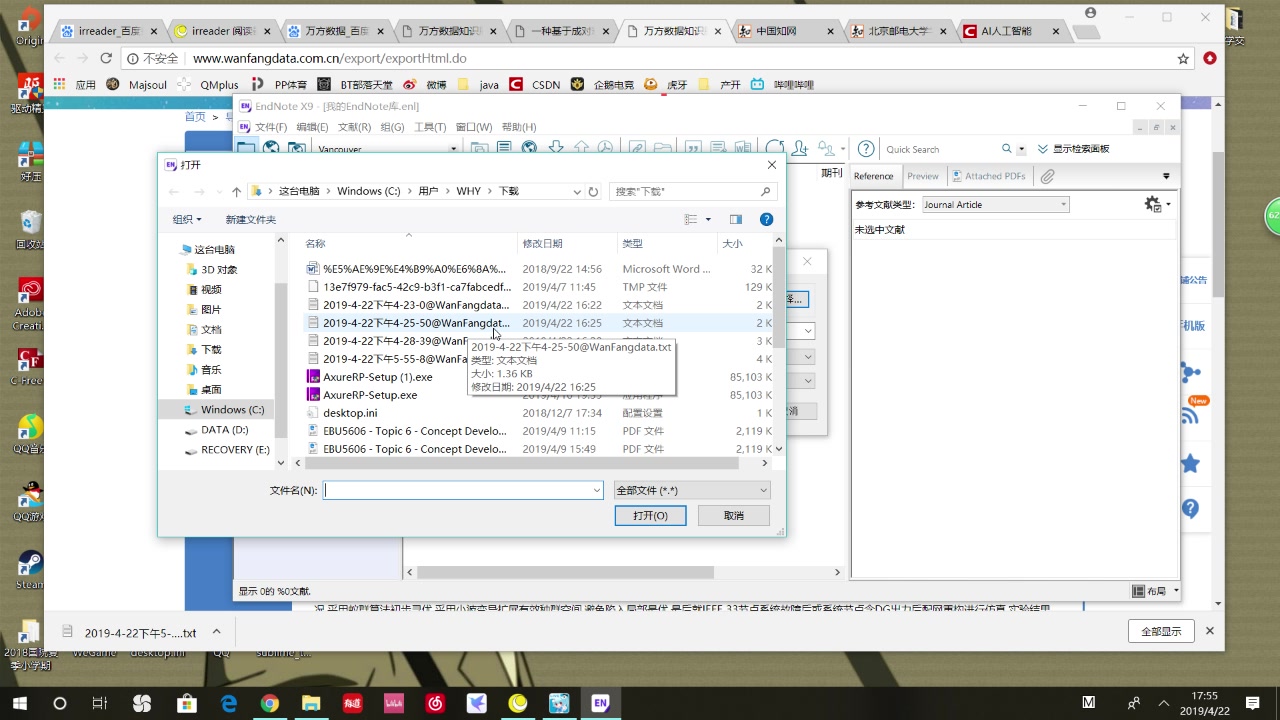Image resolution: width=1280 pixels, height=720 pixels.
Task: Select 音乐 folder in navigation pane
Action: pos(210,370)
